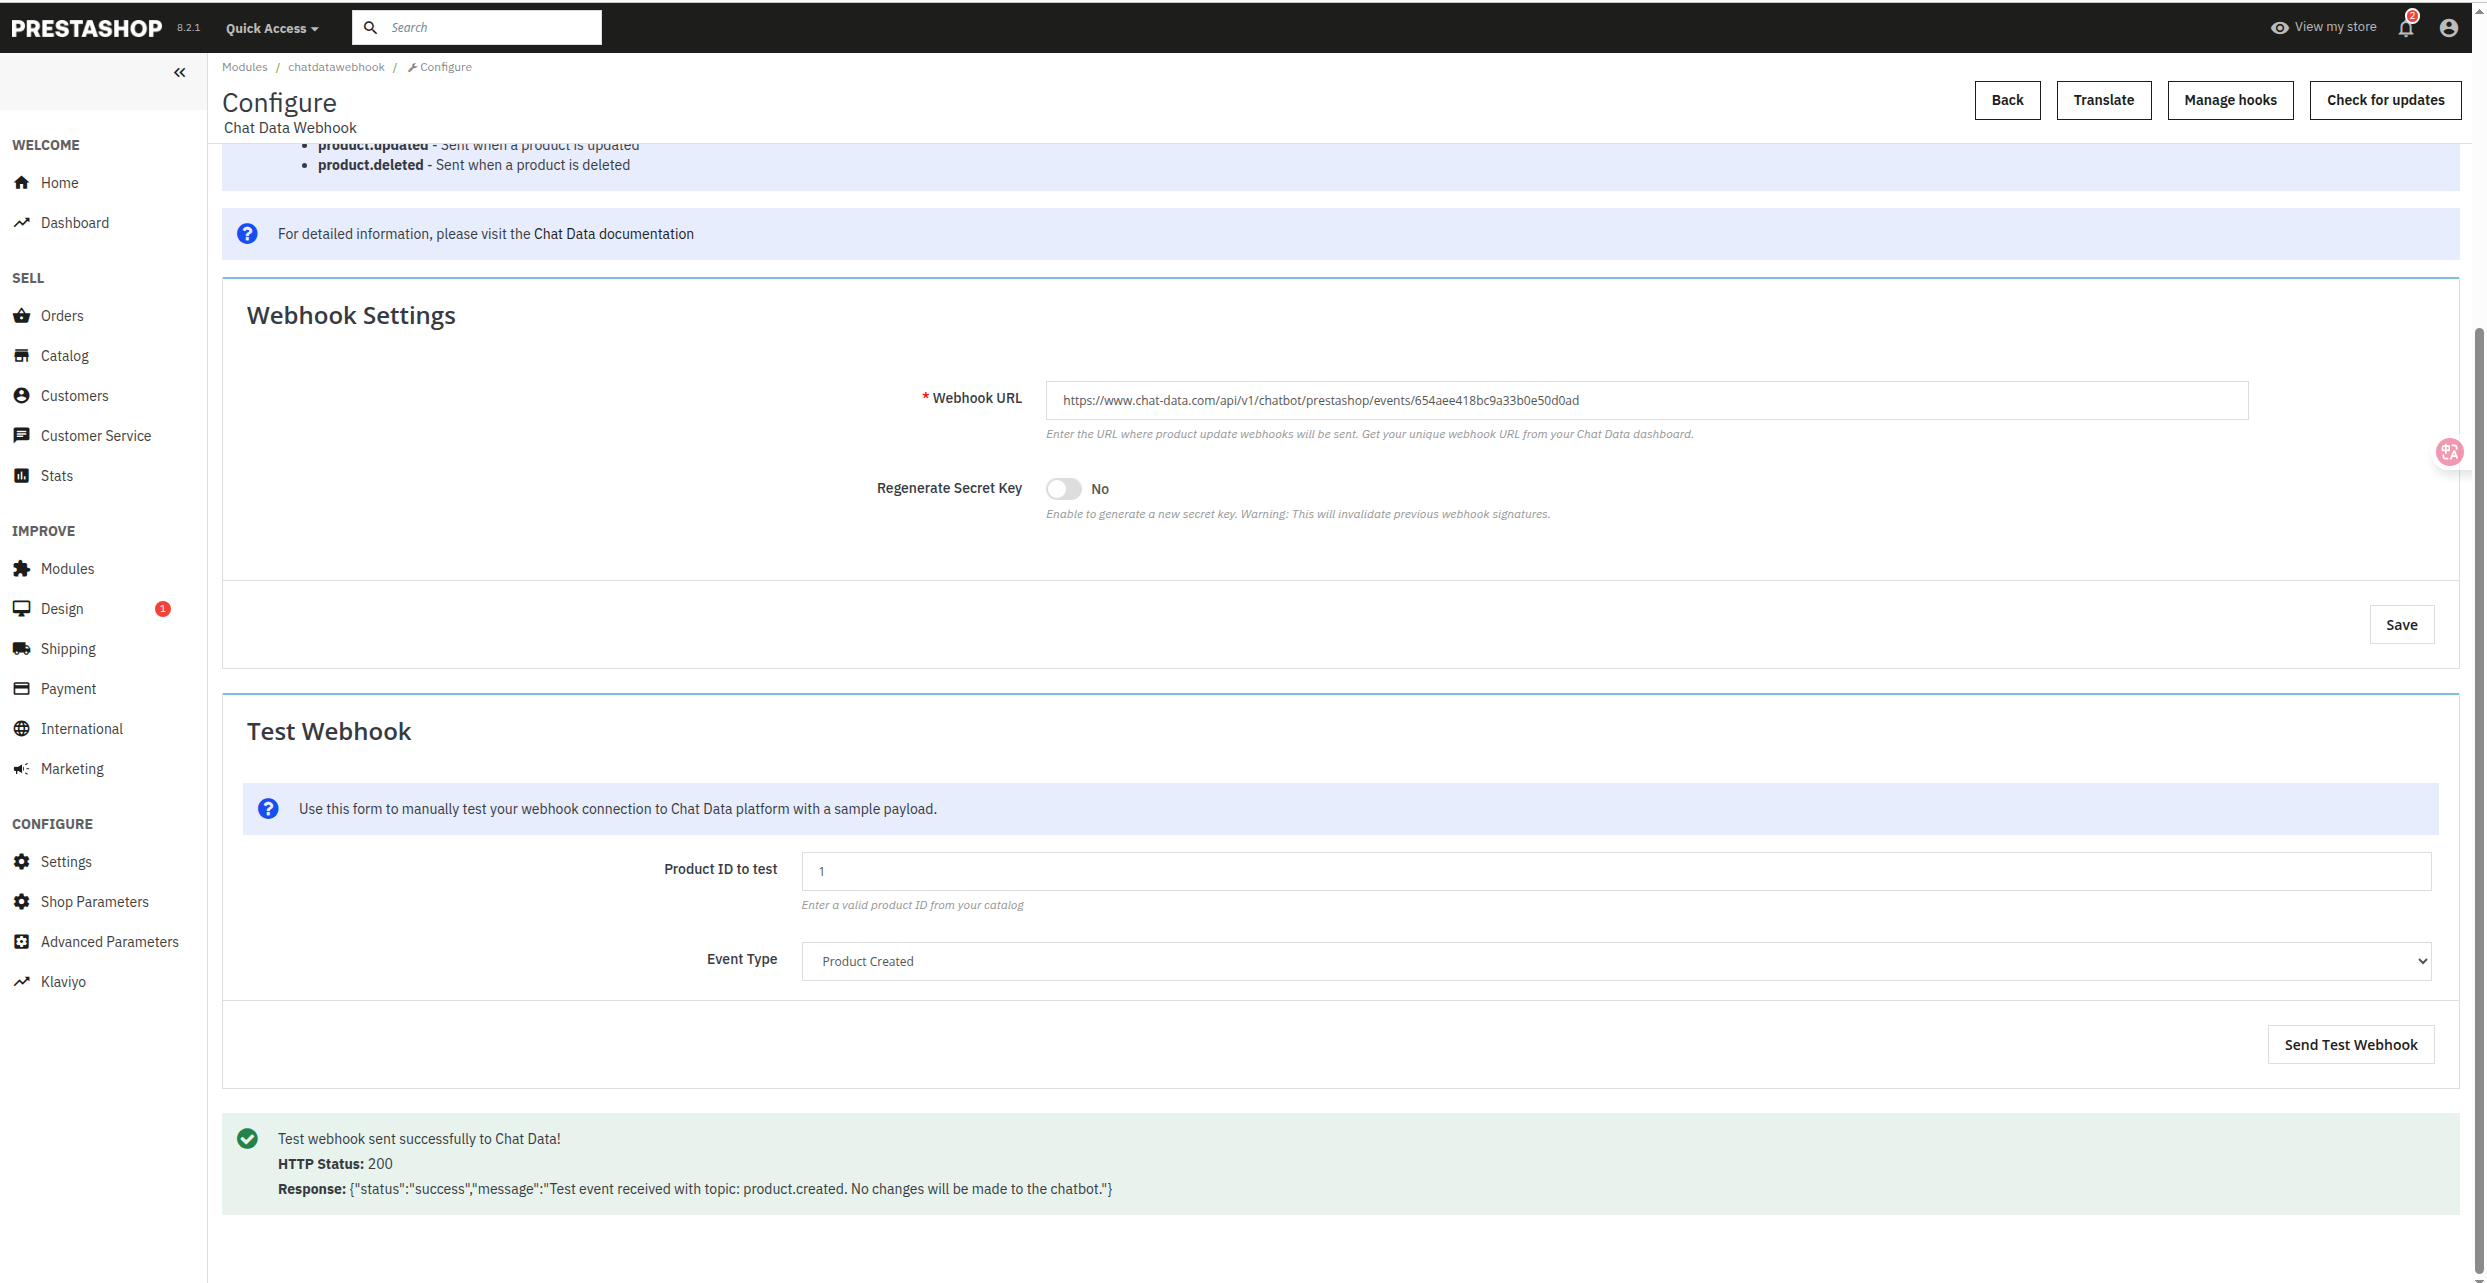Viewport: 2487px width, 1283px height.
Task: Open the Shipping menu
Action: pos(68,649)
